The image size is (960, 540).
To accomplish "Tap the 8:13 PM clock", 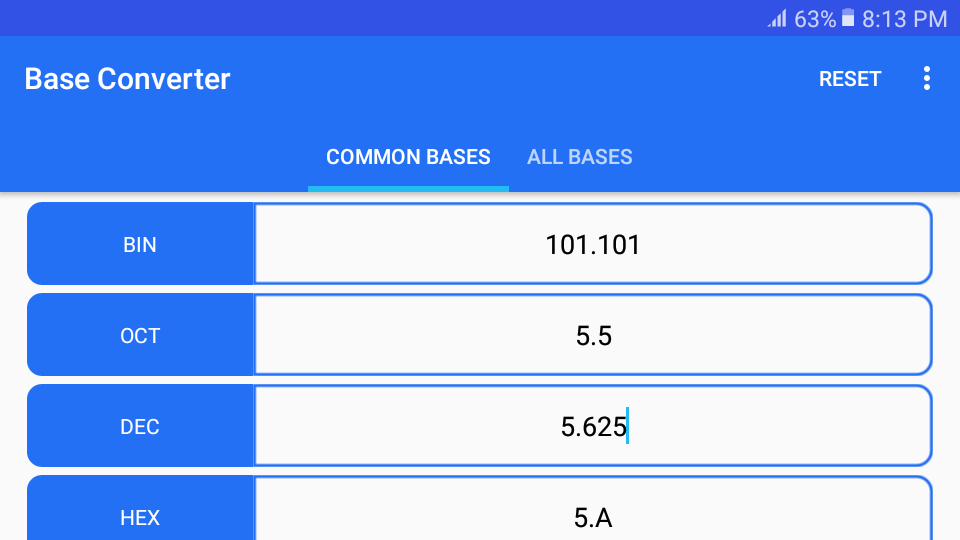I will pyautogui.click(x=904, y=19).
